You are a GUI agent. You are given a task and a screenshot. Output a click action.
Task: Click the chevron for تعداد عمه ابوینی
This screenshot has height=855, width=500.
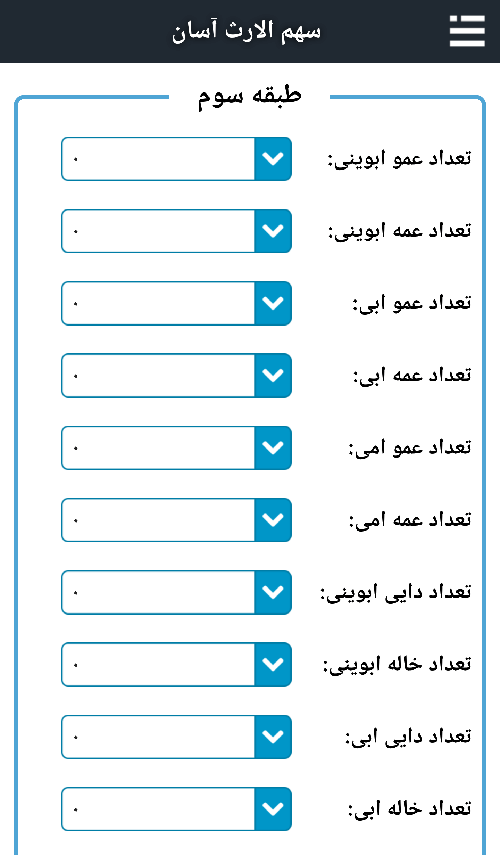273,231
